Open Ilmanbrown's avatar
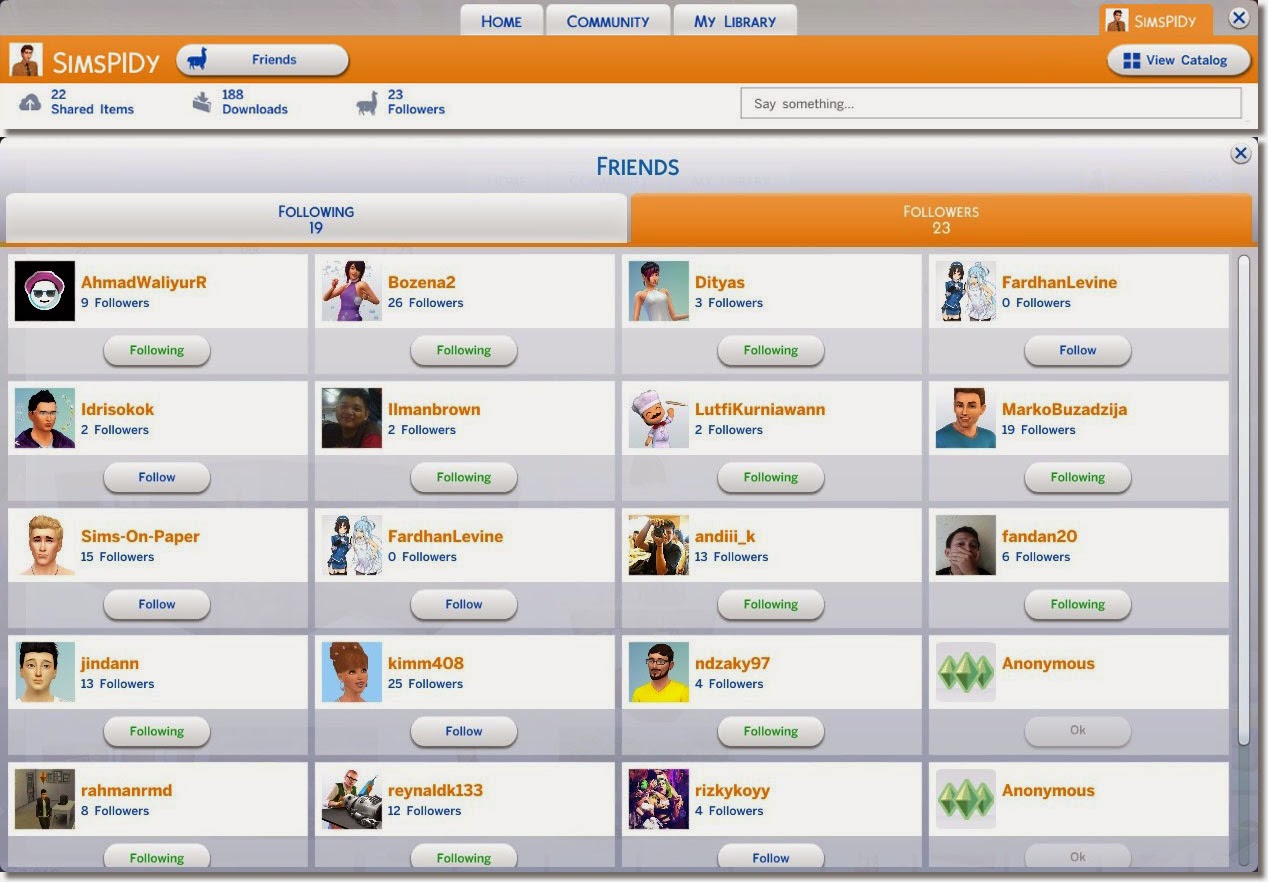The width and height of the screenshot is (1268, 882). click(352, 418)
